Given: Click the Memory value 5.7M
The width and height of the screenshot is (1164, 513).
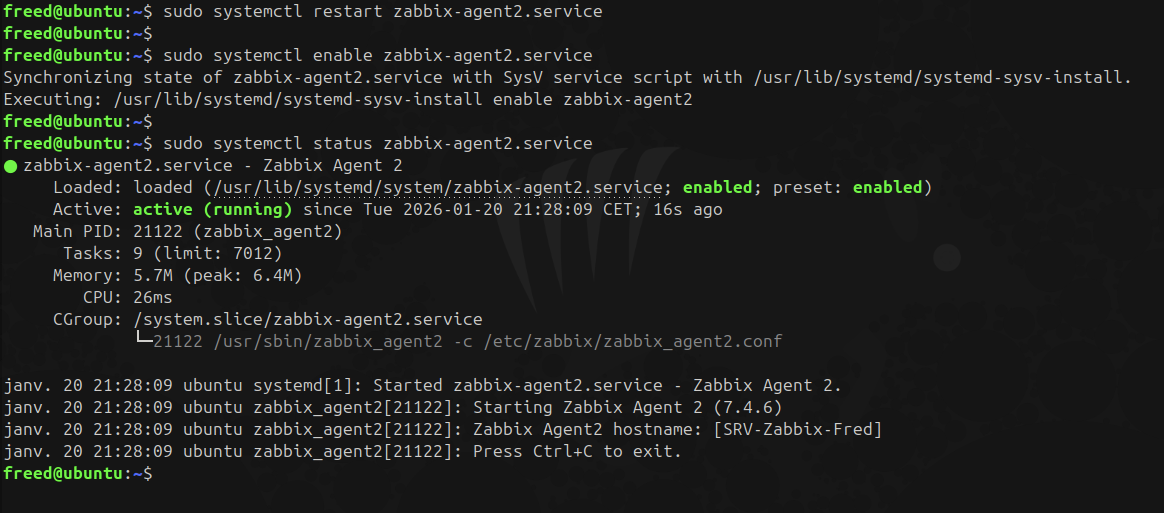Looking at the screenshot, I should (x=153, y=275).
